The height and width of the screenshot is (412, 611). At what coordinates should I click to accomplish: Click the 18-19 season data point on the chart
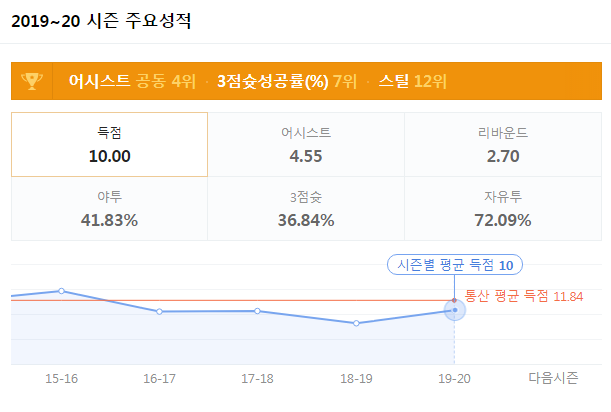pyautogui.click(x=356, y=323)
